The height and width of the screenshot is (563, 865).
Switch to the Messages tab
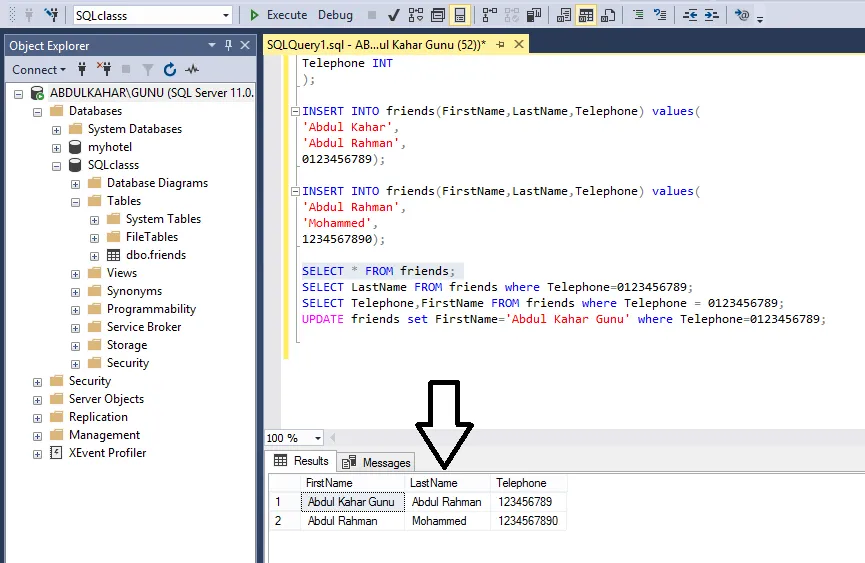click(x=376, y=463)
